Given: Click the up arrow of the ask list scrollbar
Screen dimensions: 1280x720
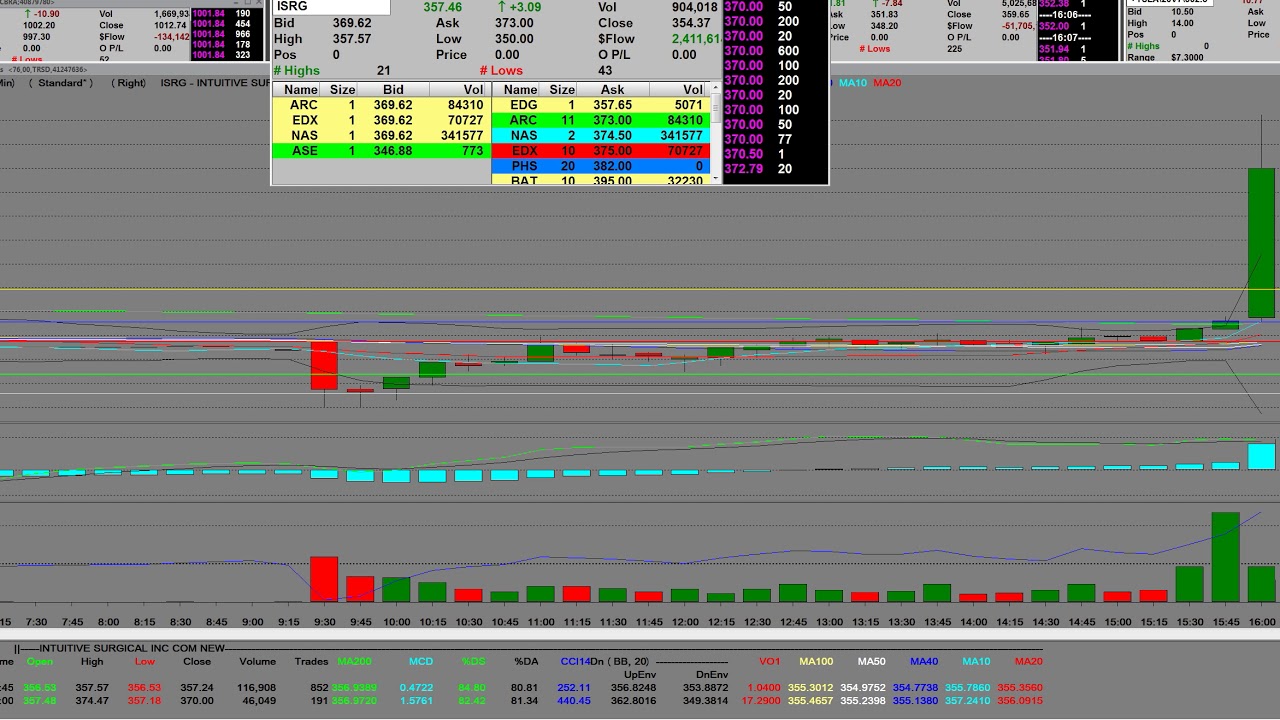Looking at the screenshot, I should tap(716, 89).
